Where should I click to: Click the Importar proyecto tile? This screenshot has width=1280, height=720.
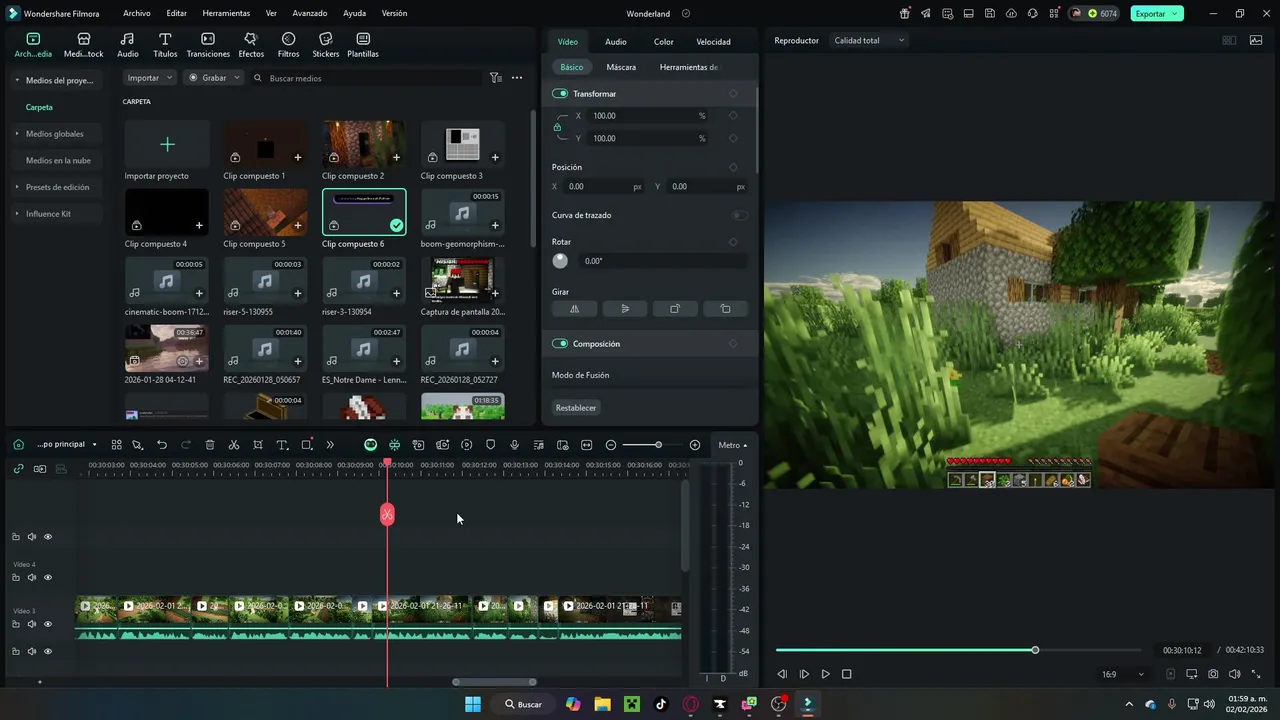coord(167,145)
